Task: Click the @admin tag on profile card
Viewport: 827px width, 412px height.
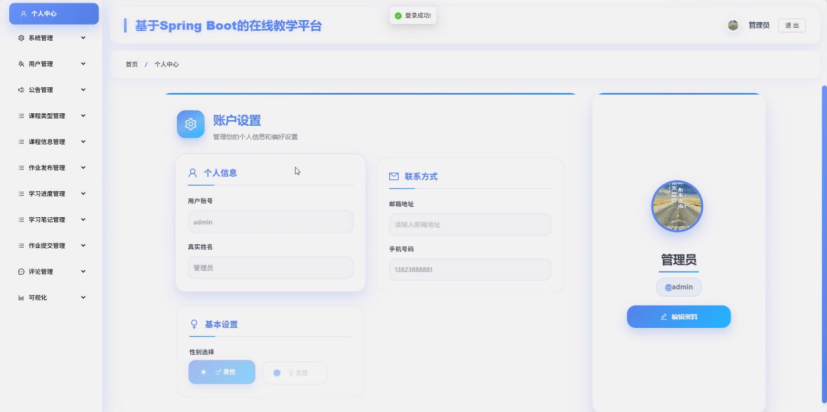Action: click(679, 287)
